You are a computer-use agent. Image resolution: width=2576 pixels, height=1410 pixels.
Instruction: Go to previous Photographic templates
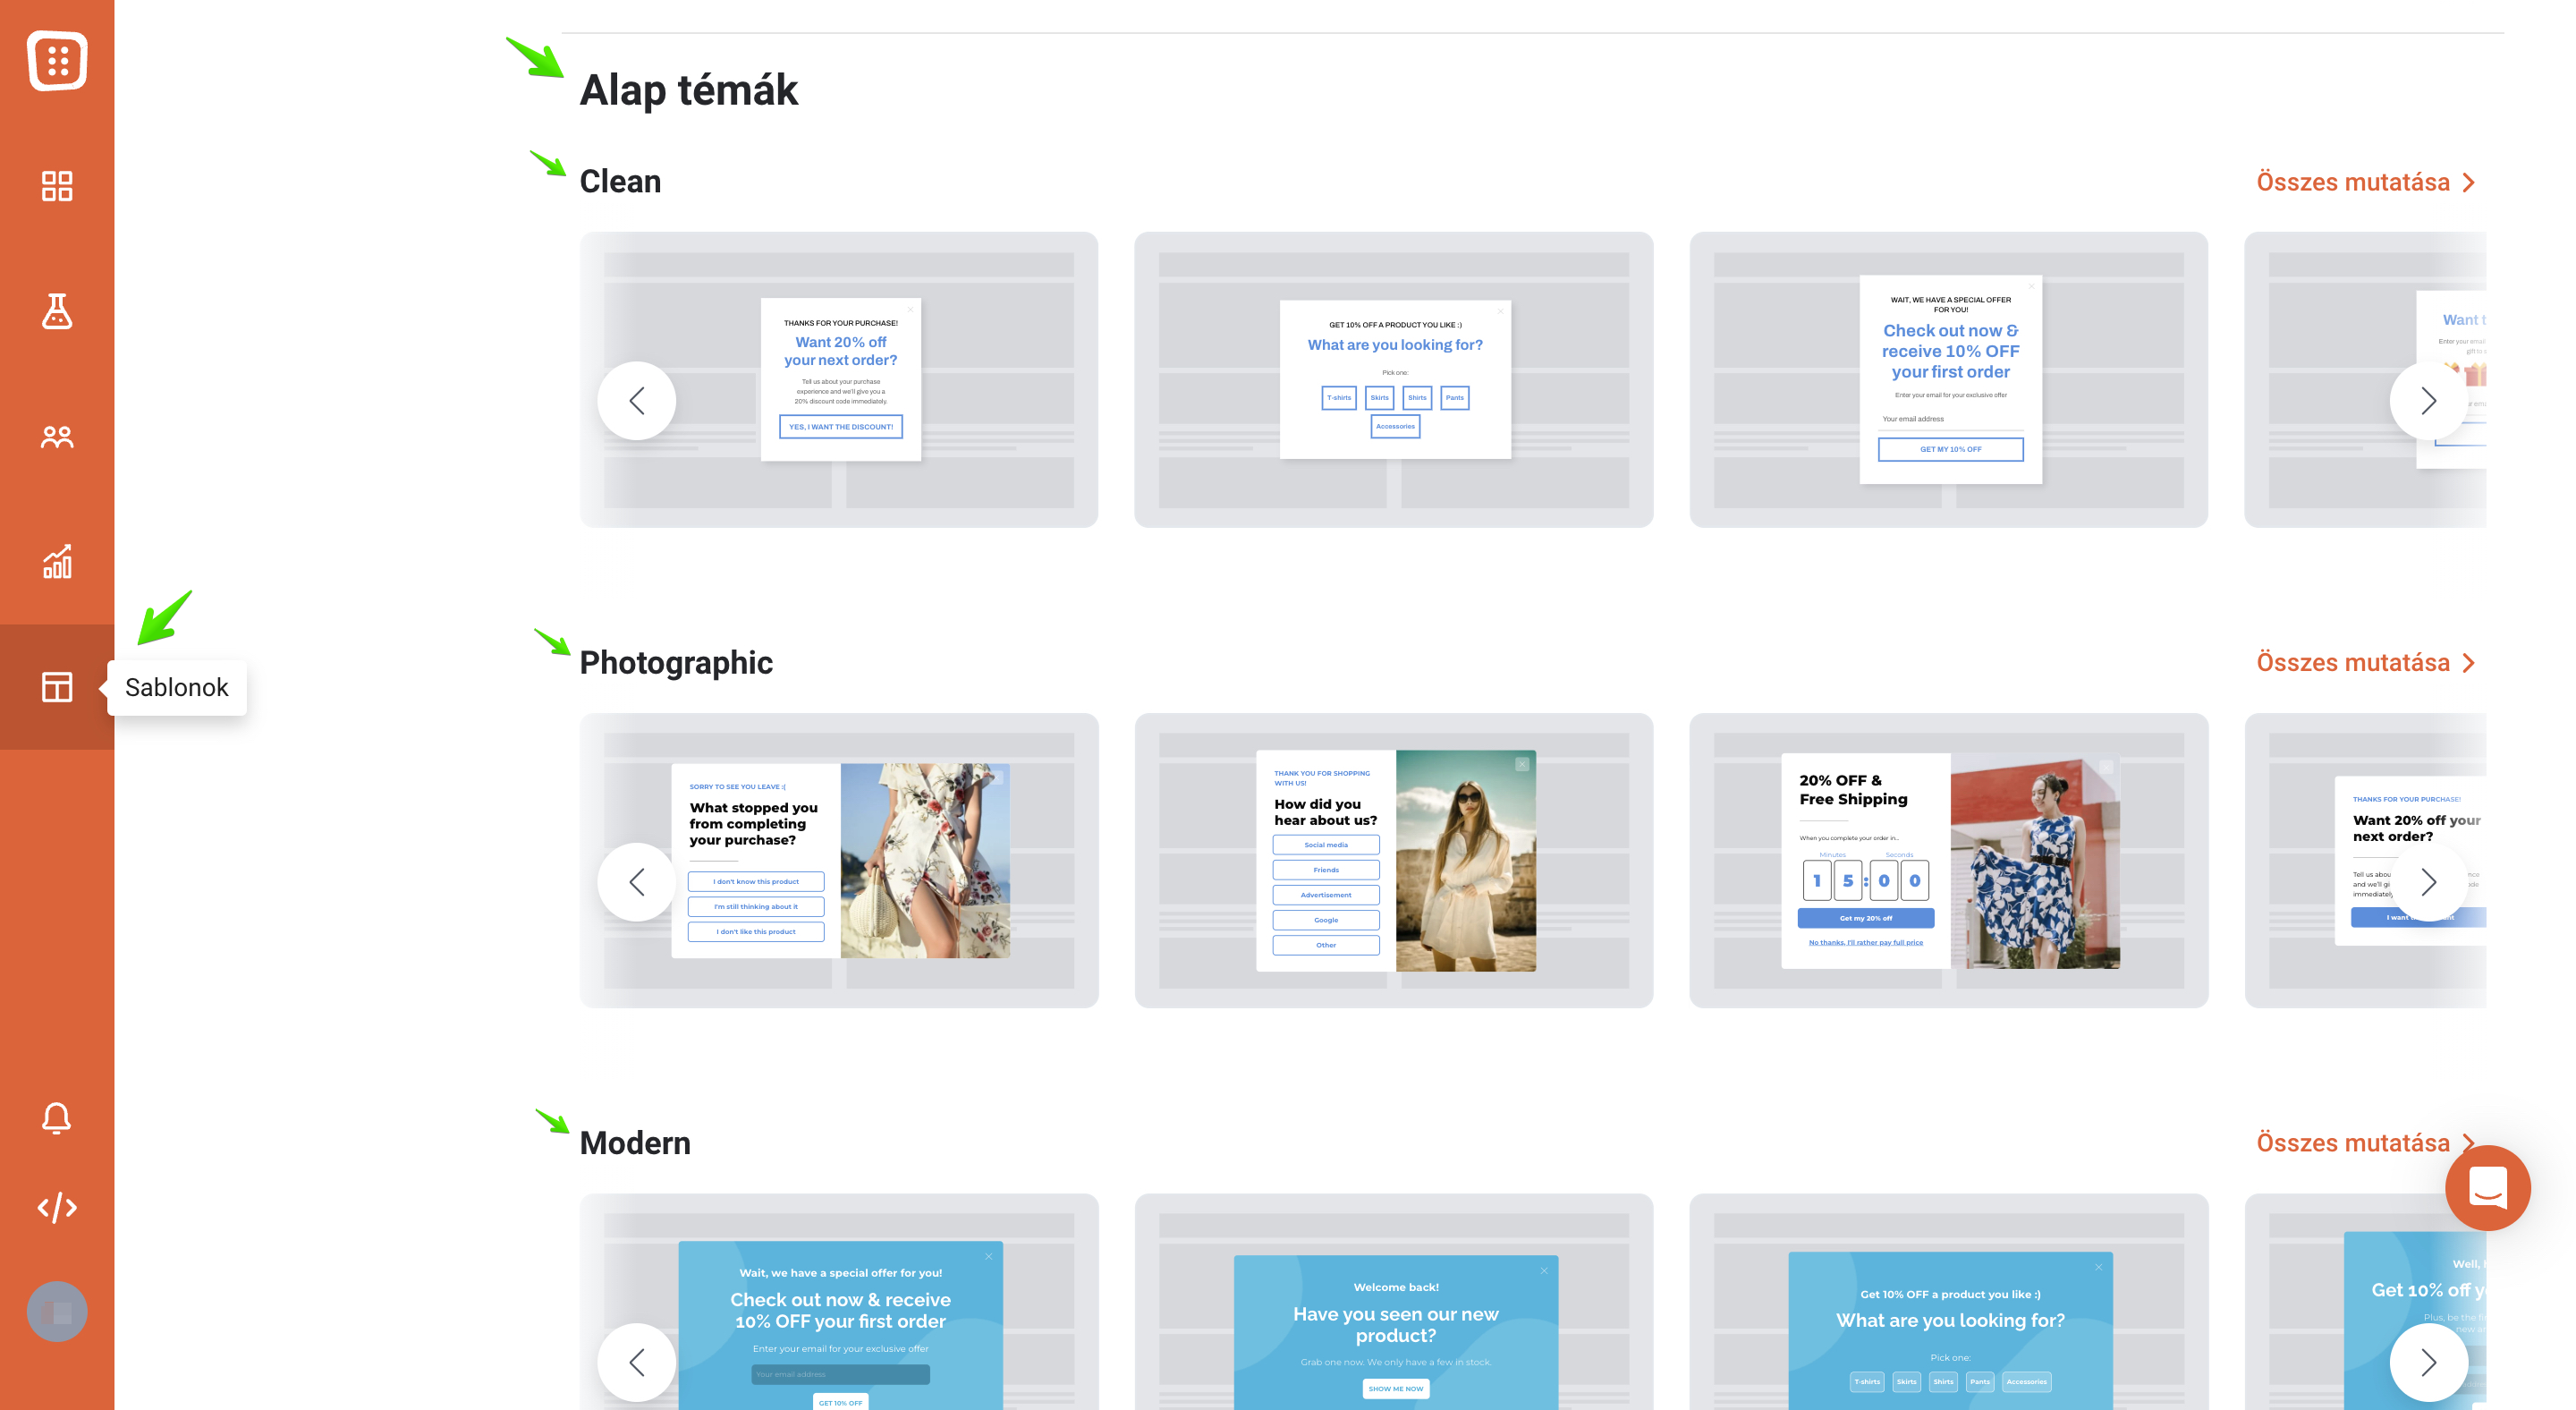(x=637, y=882)
